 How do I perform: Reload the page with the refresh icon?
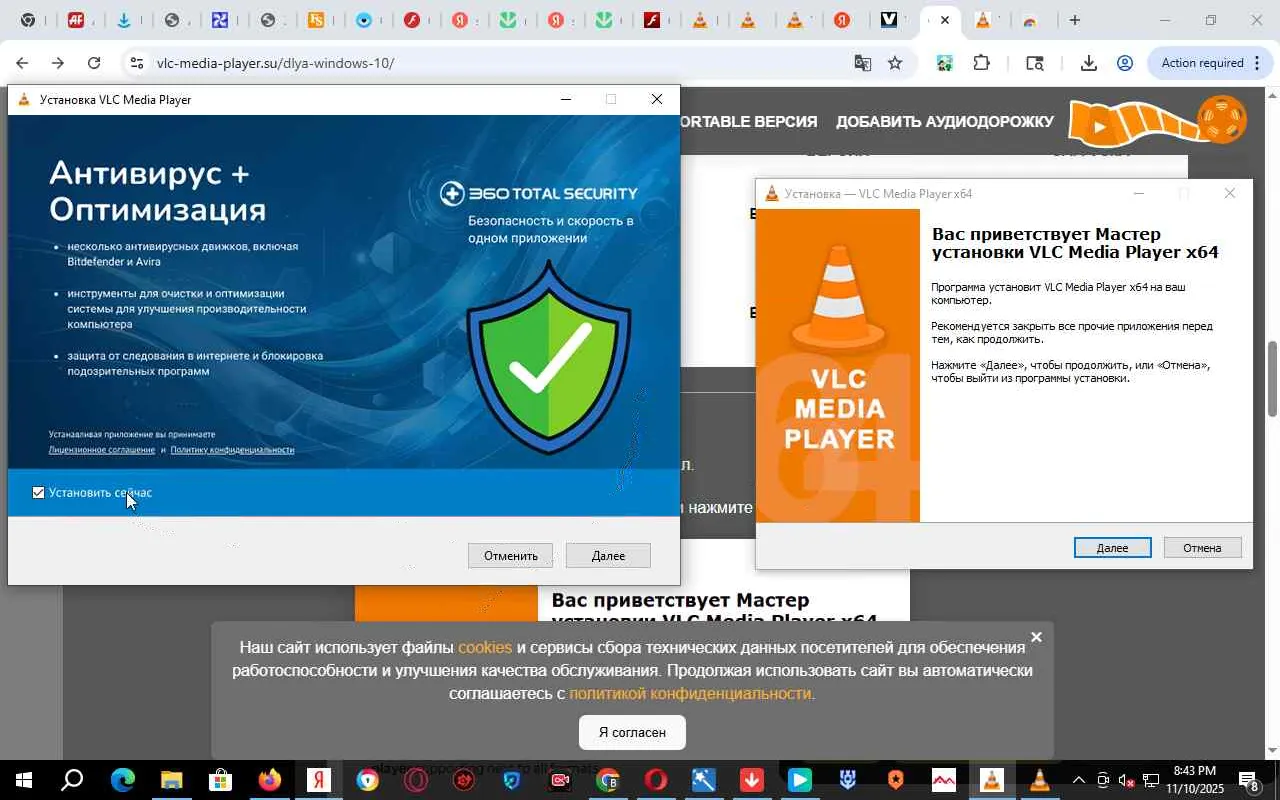click(x=93, y=63)
